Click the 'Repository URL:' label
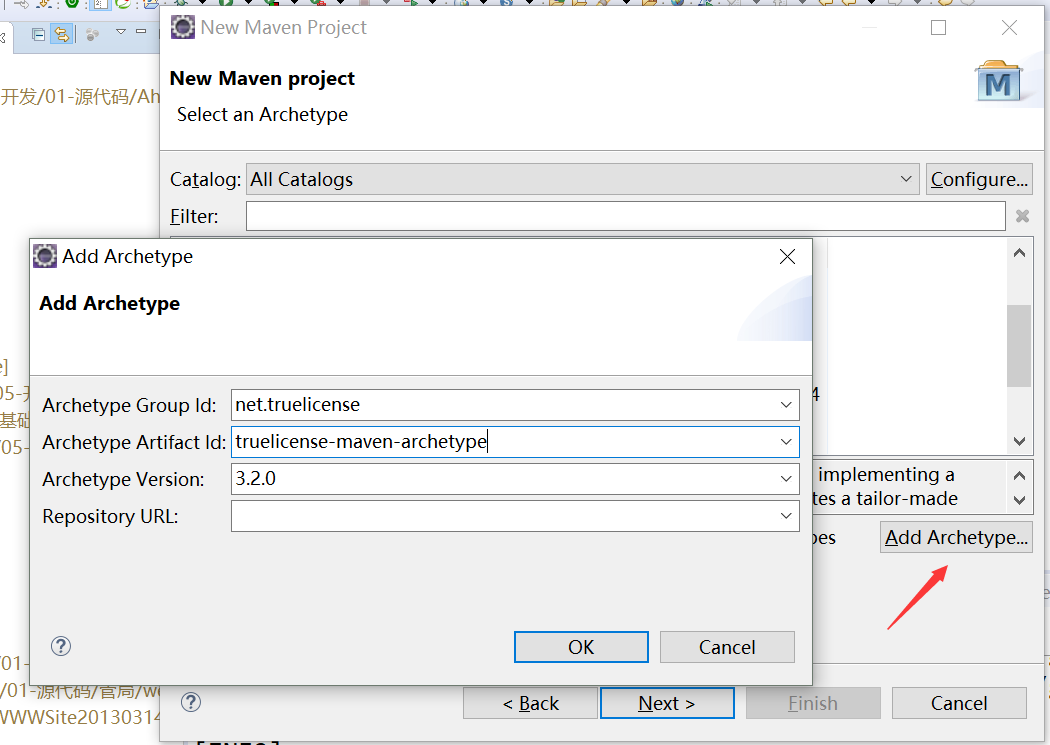The width and height of the screenshot is (1050, 745). pyautogui.click(x=110, y=517)
